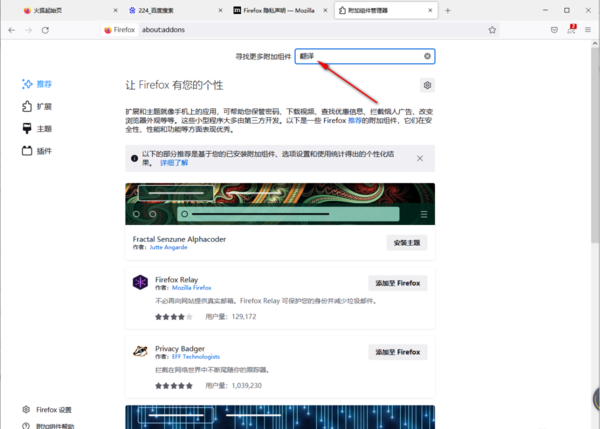The height and width of the screenshot is (429, 600).
Task: Dismiss the personalized recommendation notice
Action: (x=420, y=158)
